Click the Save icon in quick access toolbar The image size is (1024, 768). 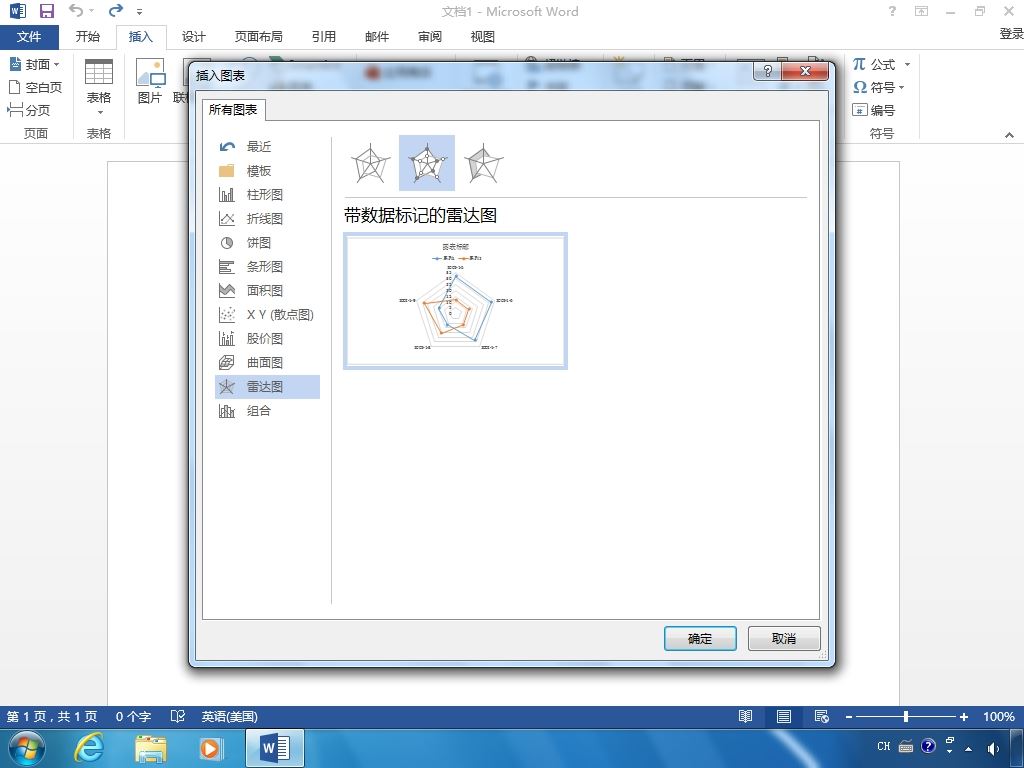pyautogui.click(x=46, y=11)
